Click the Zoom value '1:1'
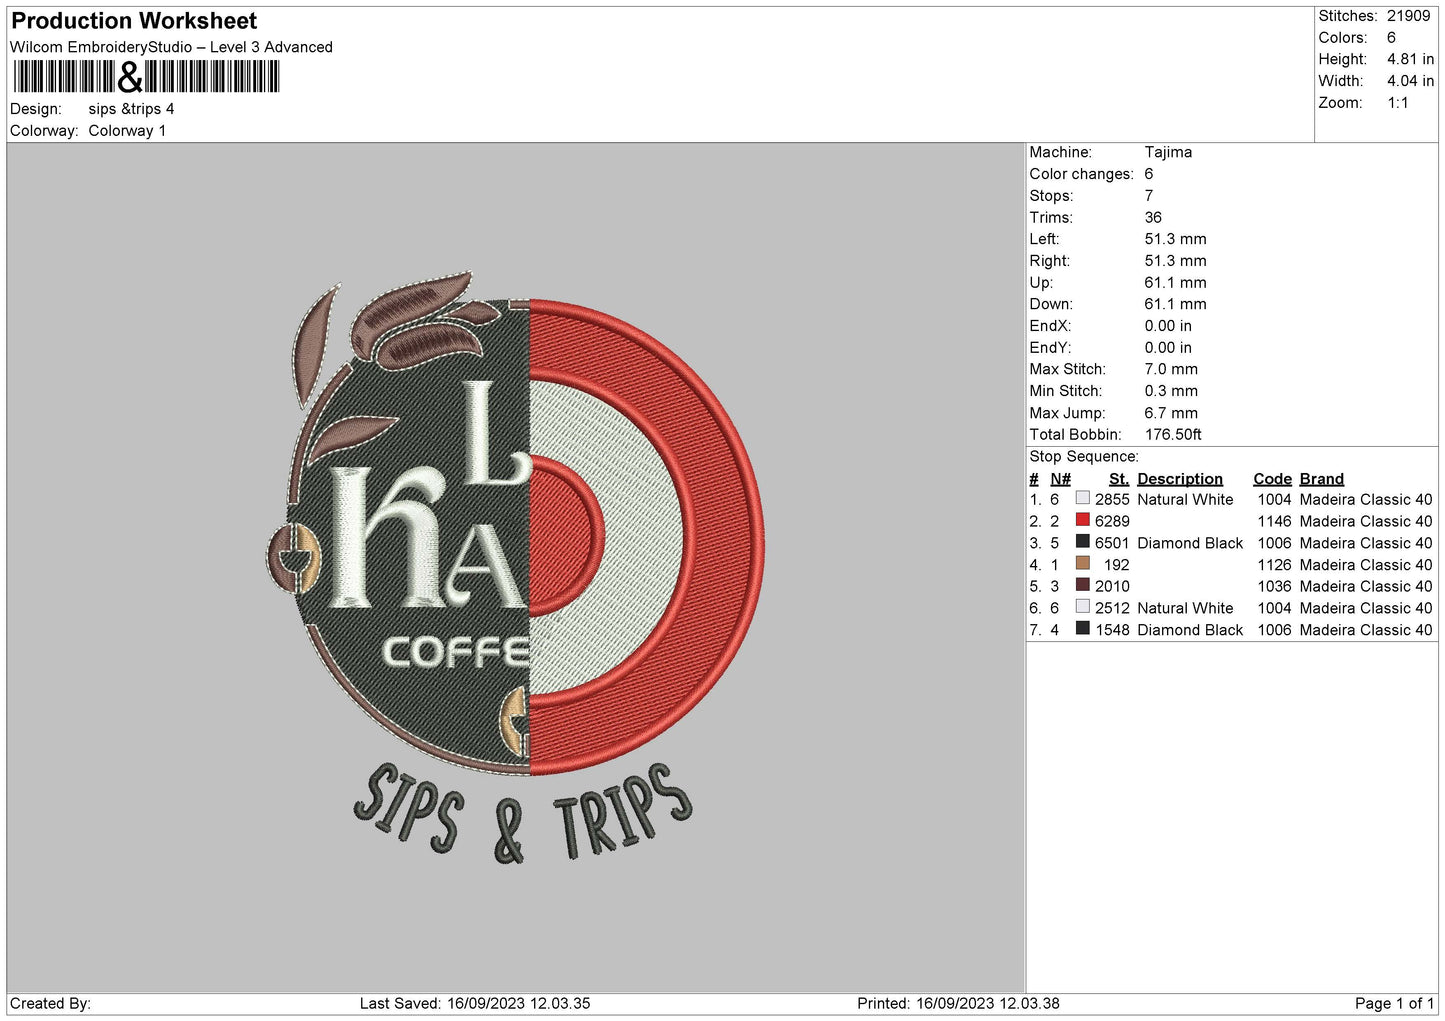Screen dimensions: 1445x1021 click(x=1398, y=103)
